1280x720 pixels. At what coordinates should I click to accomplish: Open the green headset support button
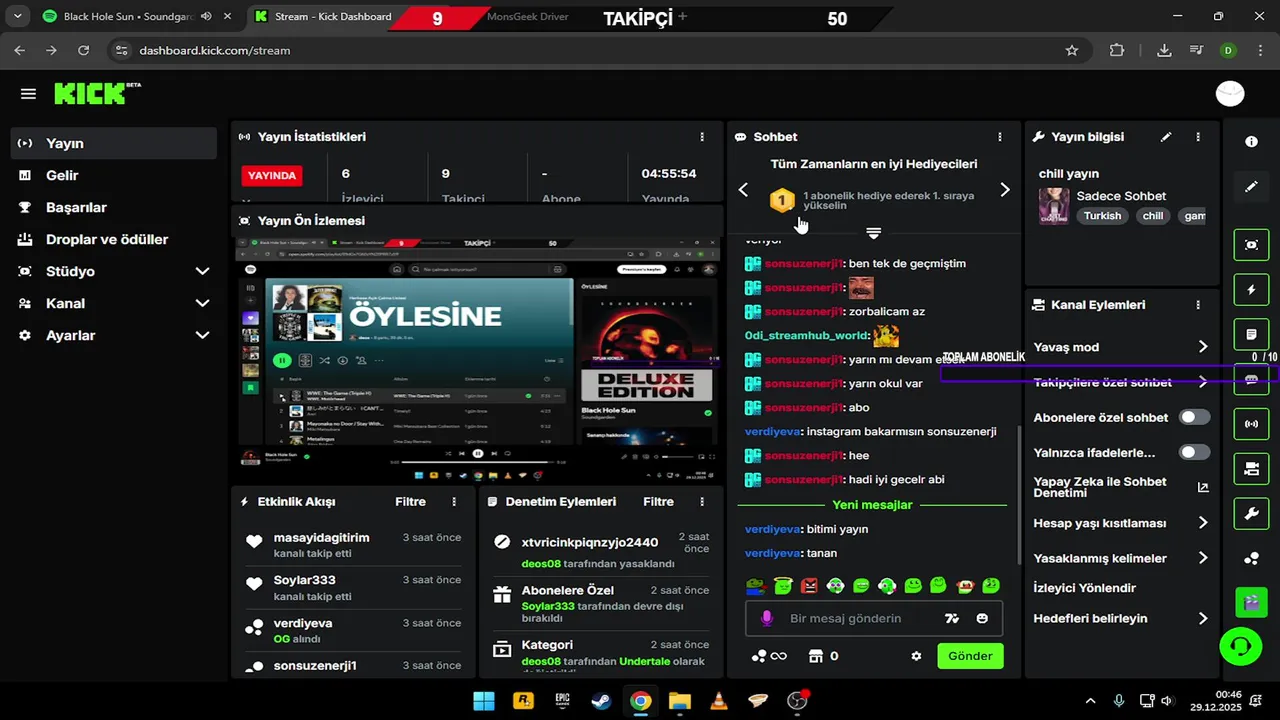(1241, 646)
